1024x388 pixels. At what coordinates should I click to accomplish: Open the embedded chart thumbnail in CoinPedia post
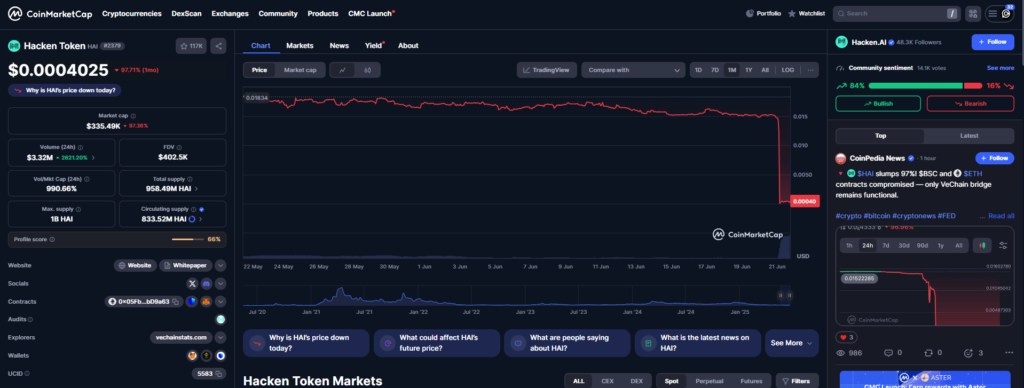click(x=925, y=275)
